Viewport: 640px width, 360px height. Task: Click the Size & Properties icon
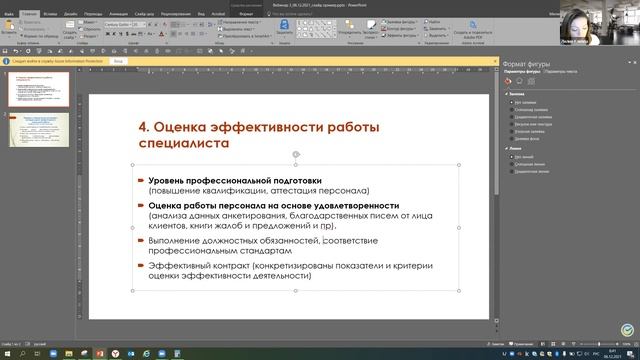coord(531,82)
